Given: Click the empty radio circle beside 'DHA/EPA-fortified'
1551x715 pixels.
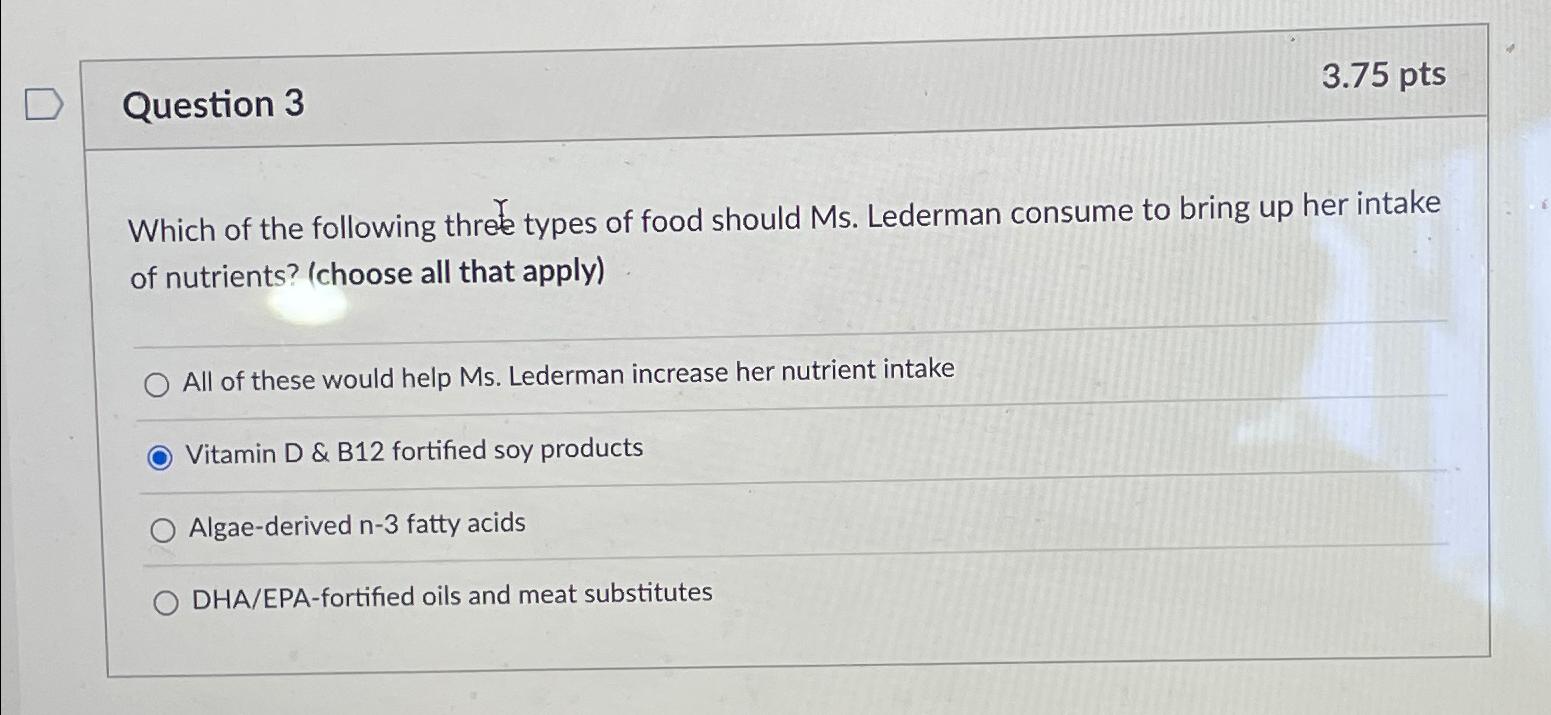Looking at the screenshot, I should click(165, 601).
